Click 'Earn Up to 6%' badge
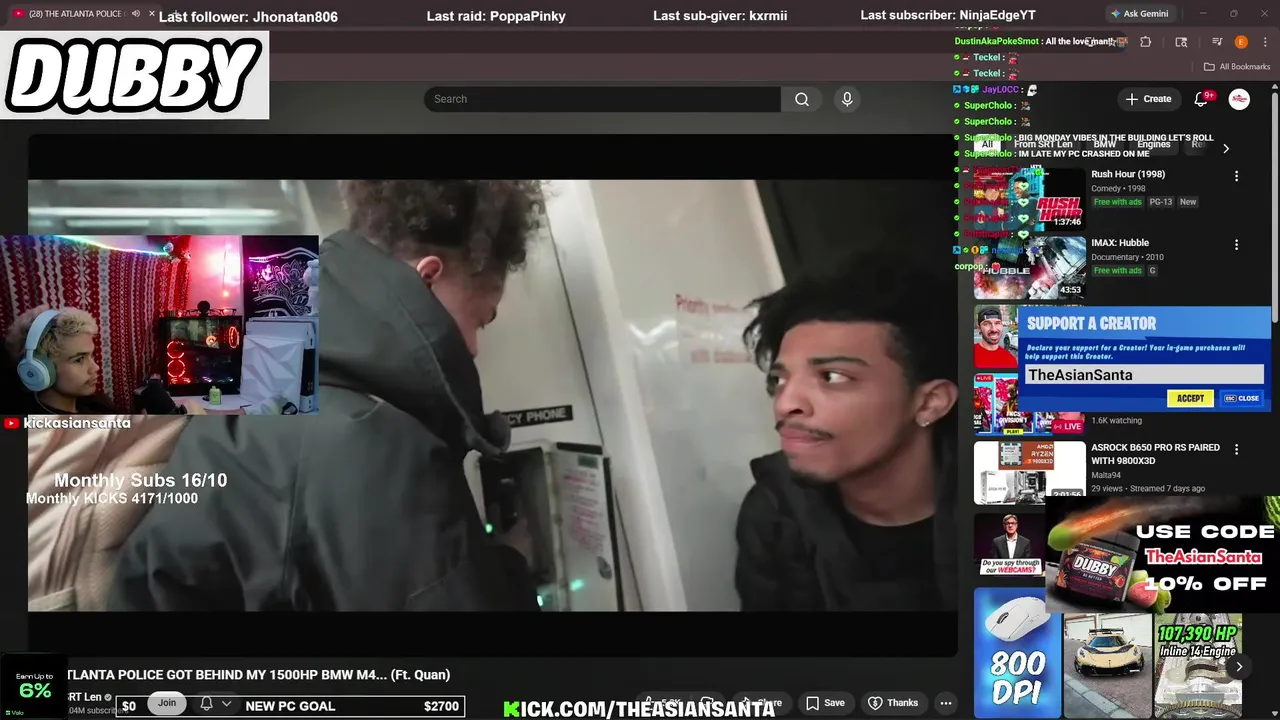The image size is (1280, 720). (34, 686)
